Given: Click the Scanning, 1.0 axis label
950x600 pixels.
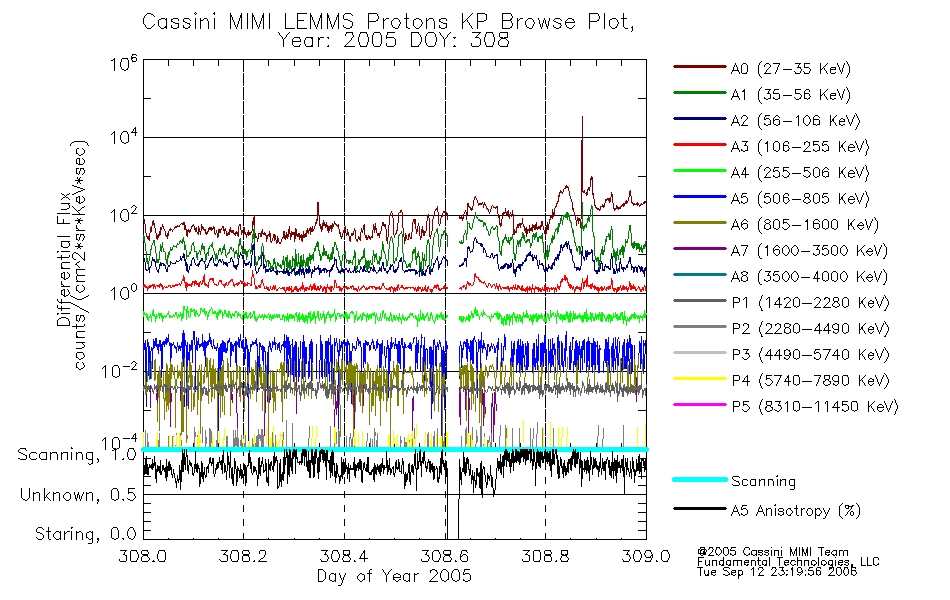Looking at the screenshot, I should (x=77, y=455).
